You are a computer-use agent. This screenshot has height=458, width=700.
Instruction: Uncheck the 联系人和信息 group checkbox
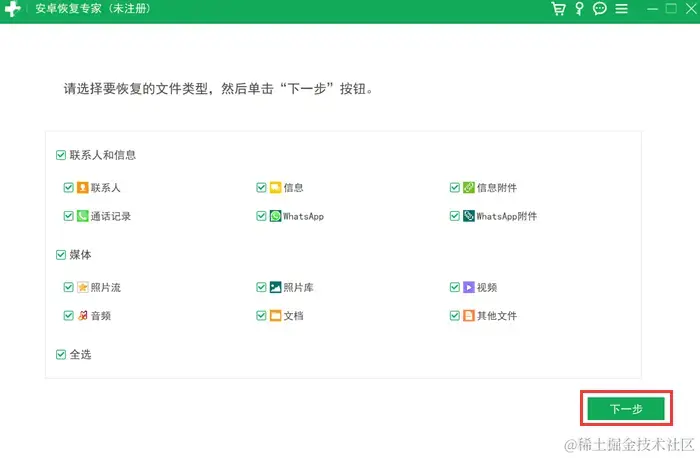[61, 155]
